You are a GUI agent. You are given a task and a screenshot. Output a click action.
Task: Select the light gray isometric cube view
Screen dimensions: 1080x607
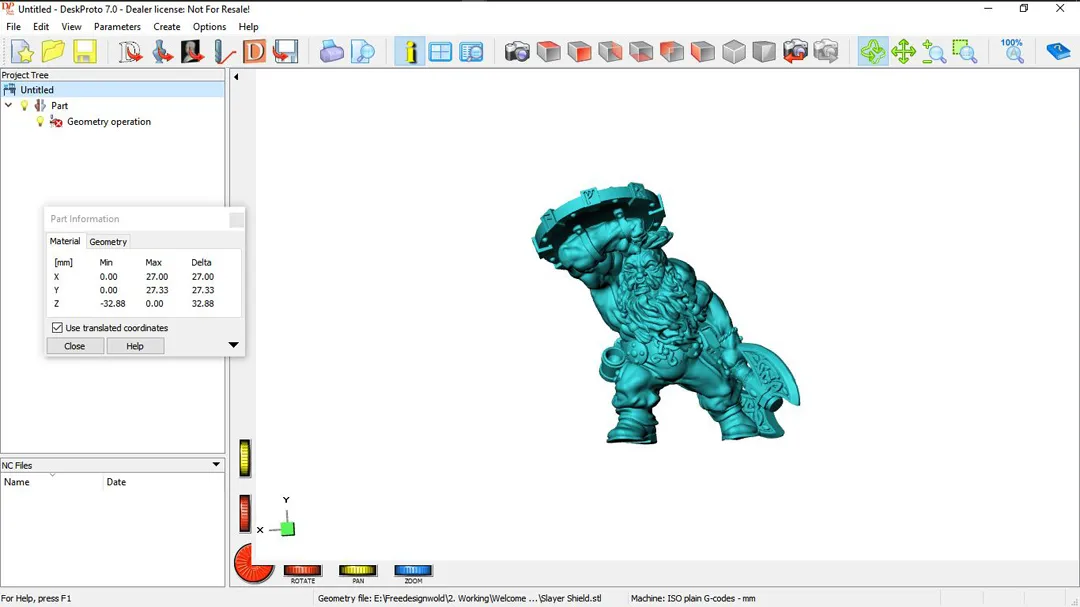point(734,52)
